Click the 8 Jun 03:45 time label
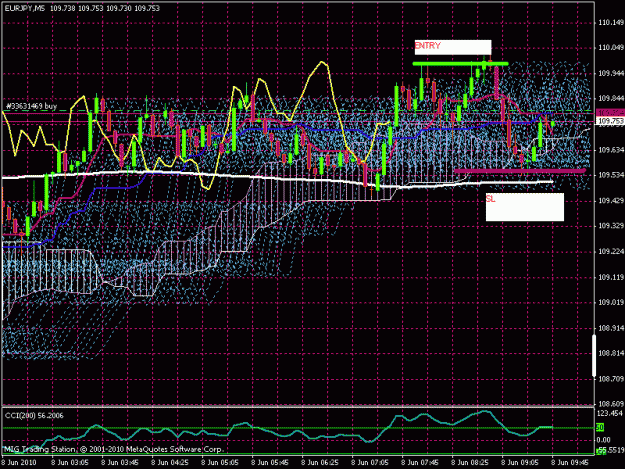The image size is (625, 469). point(120,463)
